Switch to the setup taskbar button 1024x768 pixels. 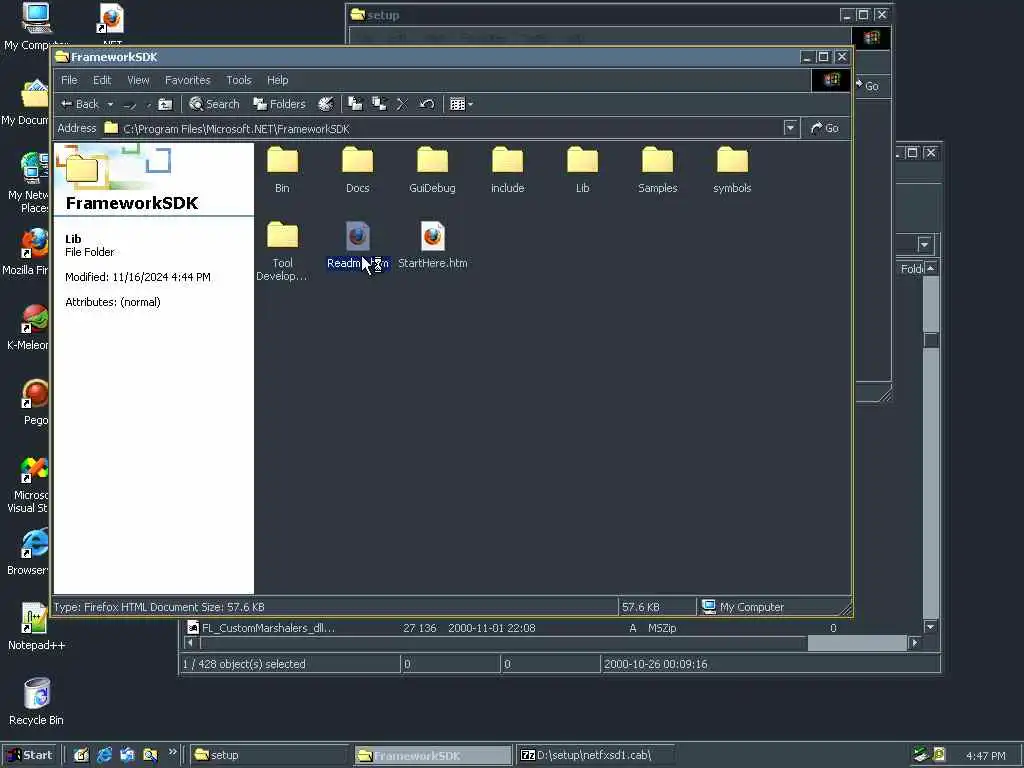[270, 755]
